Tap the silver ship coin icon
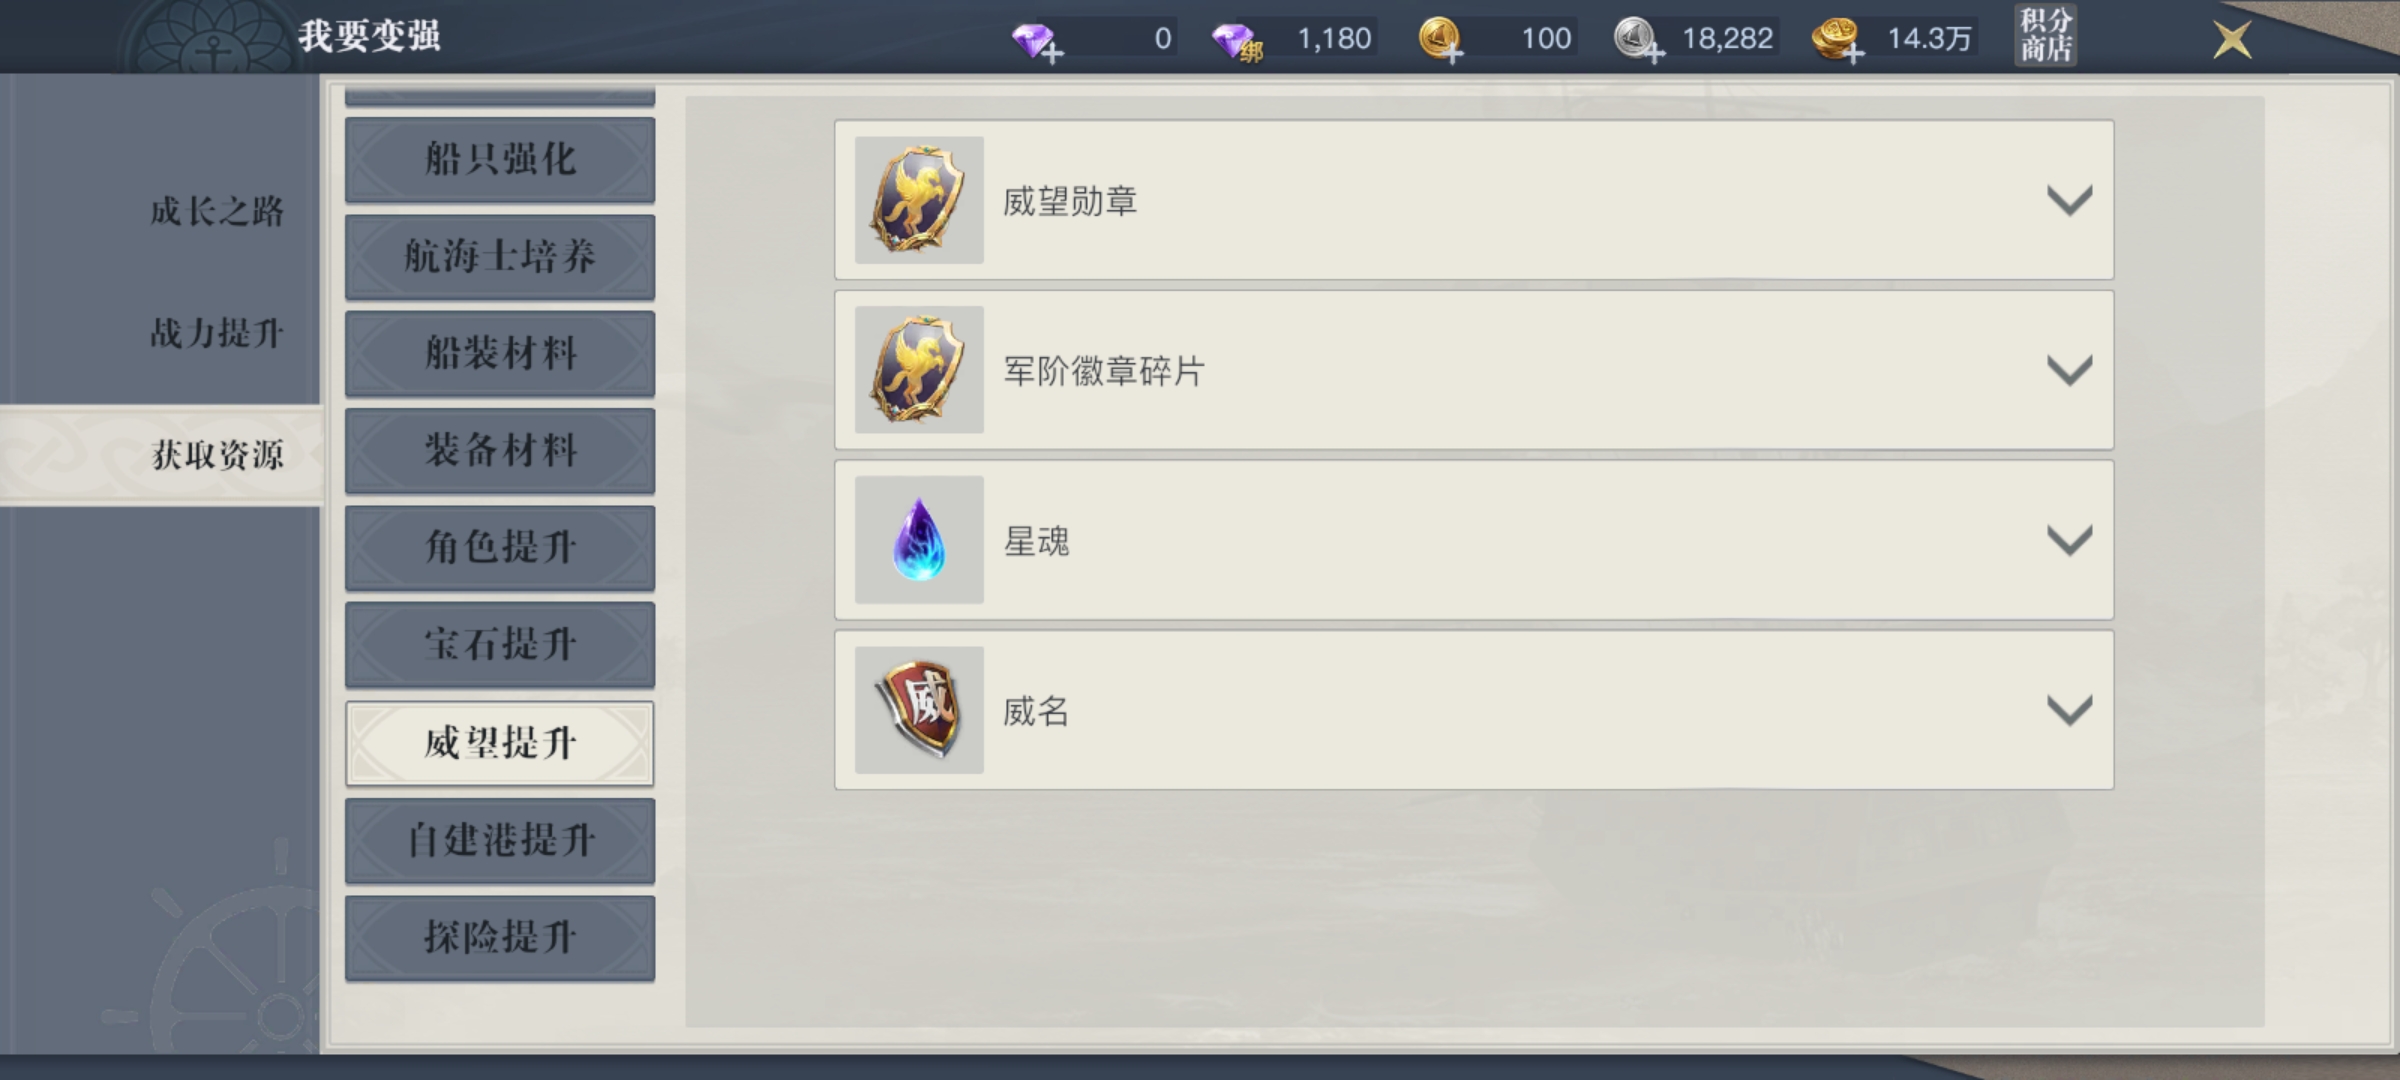 [x=1638, y=40]
